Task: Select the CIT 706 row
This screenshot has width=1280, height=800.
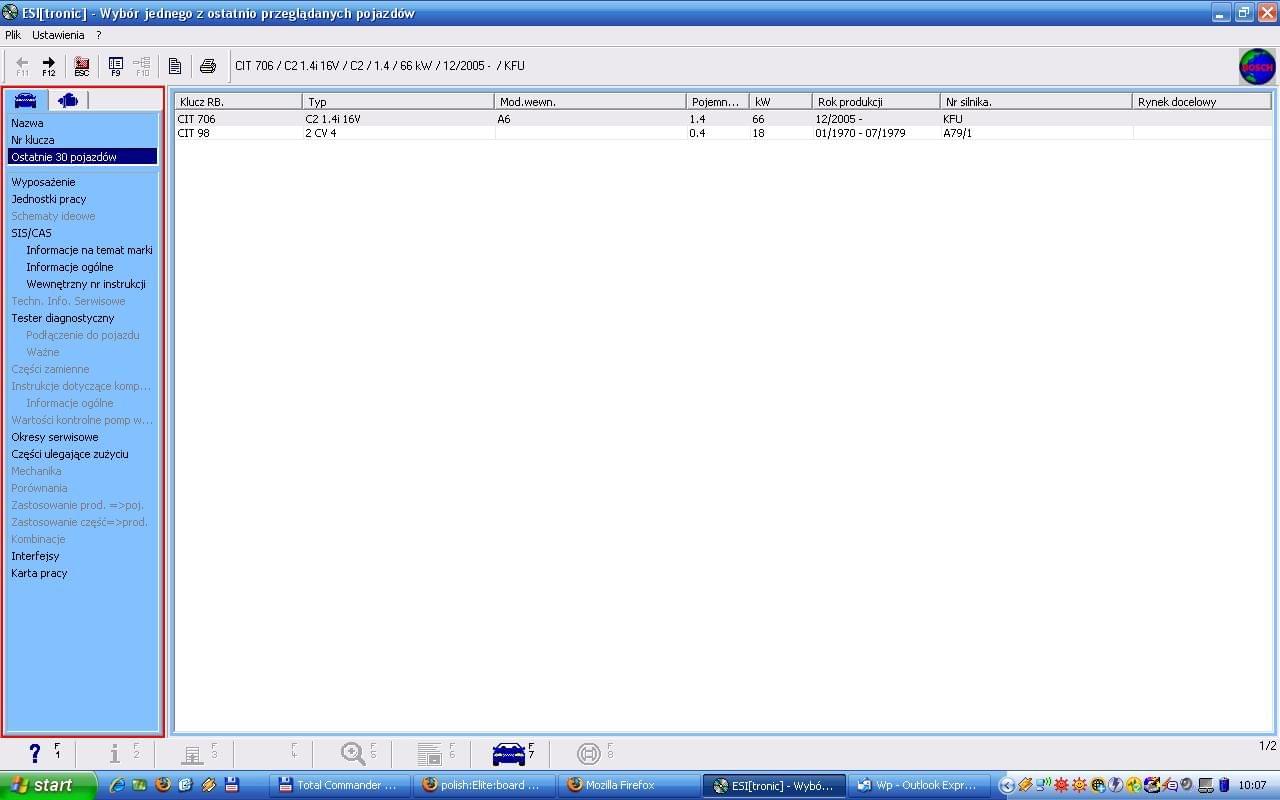Action: click(722, 119)
